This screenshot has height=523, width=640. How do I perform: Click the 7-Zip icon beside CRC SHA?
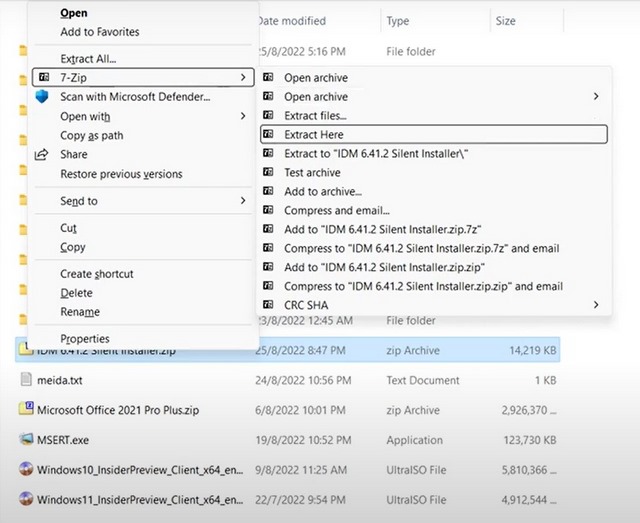(267, 305)
